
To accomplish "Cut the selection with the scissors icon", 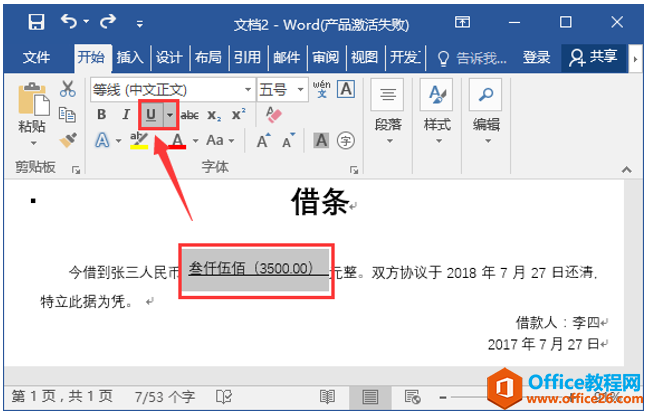I will coord(67,89).
